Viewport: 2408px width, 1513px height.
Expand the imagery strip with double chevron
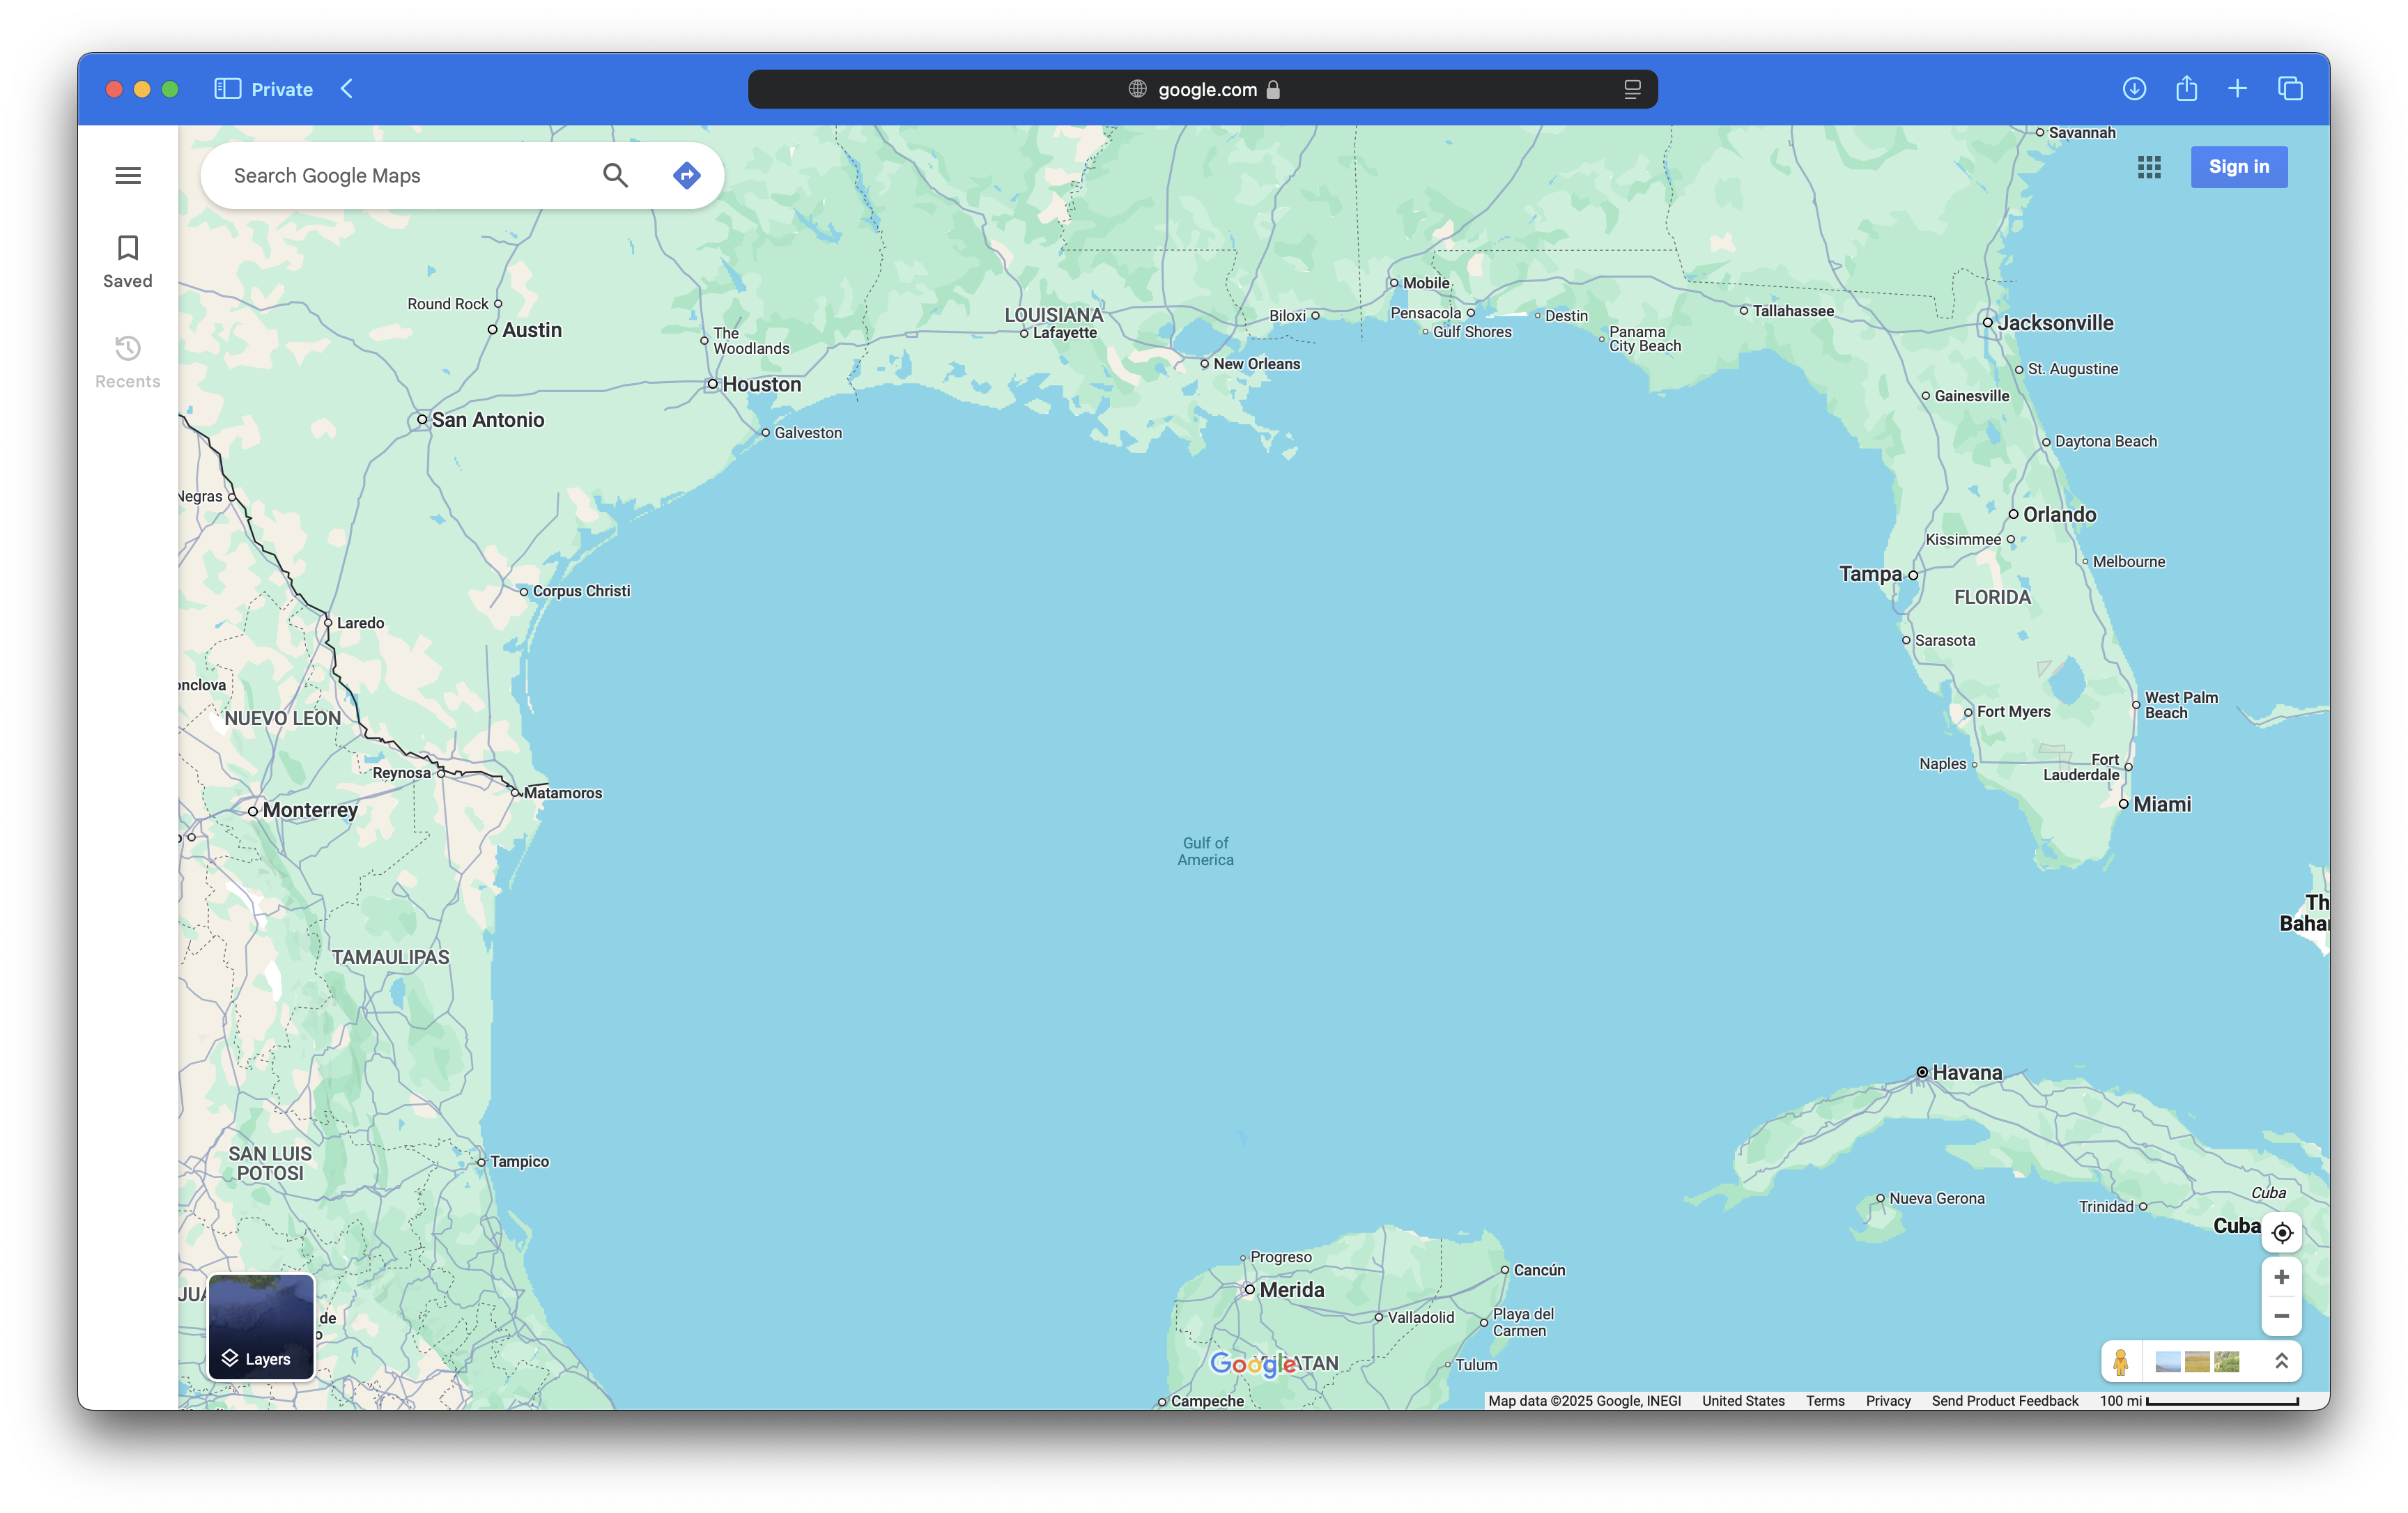pyautogui.click(x=2281, y=1361)
